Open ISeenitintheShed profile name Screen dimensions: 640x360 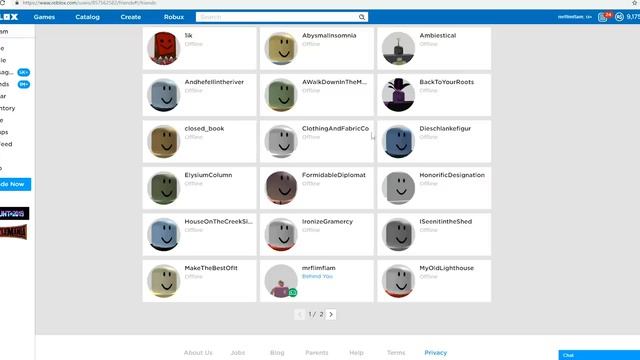click(x=445, y=222)
